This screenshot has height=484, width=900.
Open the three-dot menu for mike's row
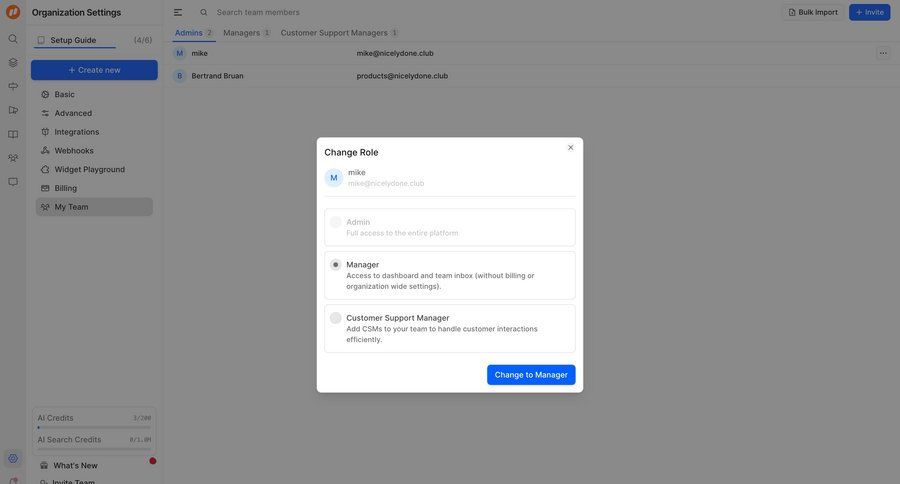(883, 53)
